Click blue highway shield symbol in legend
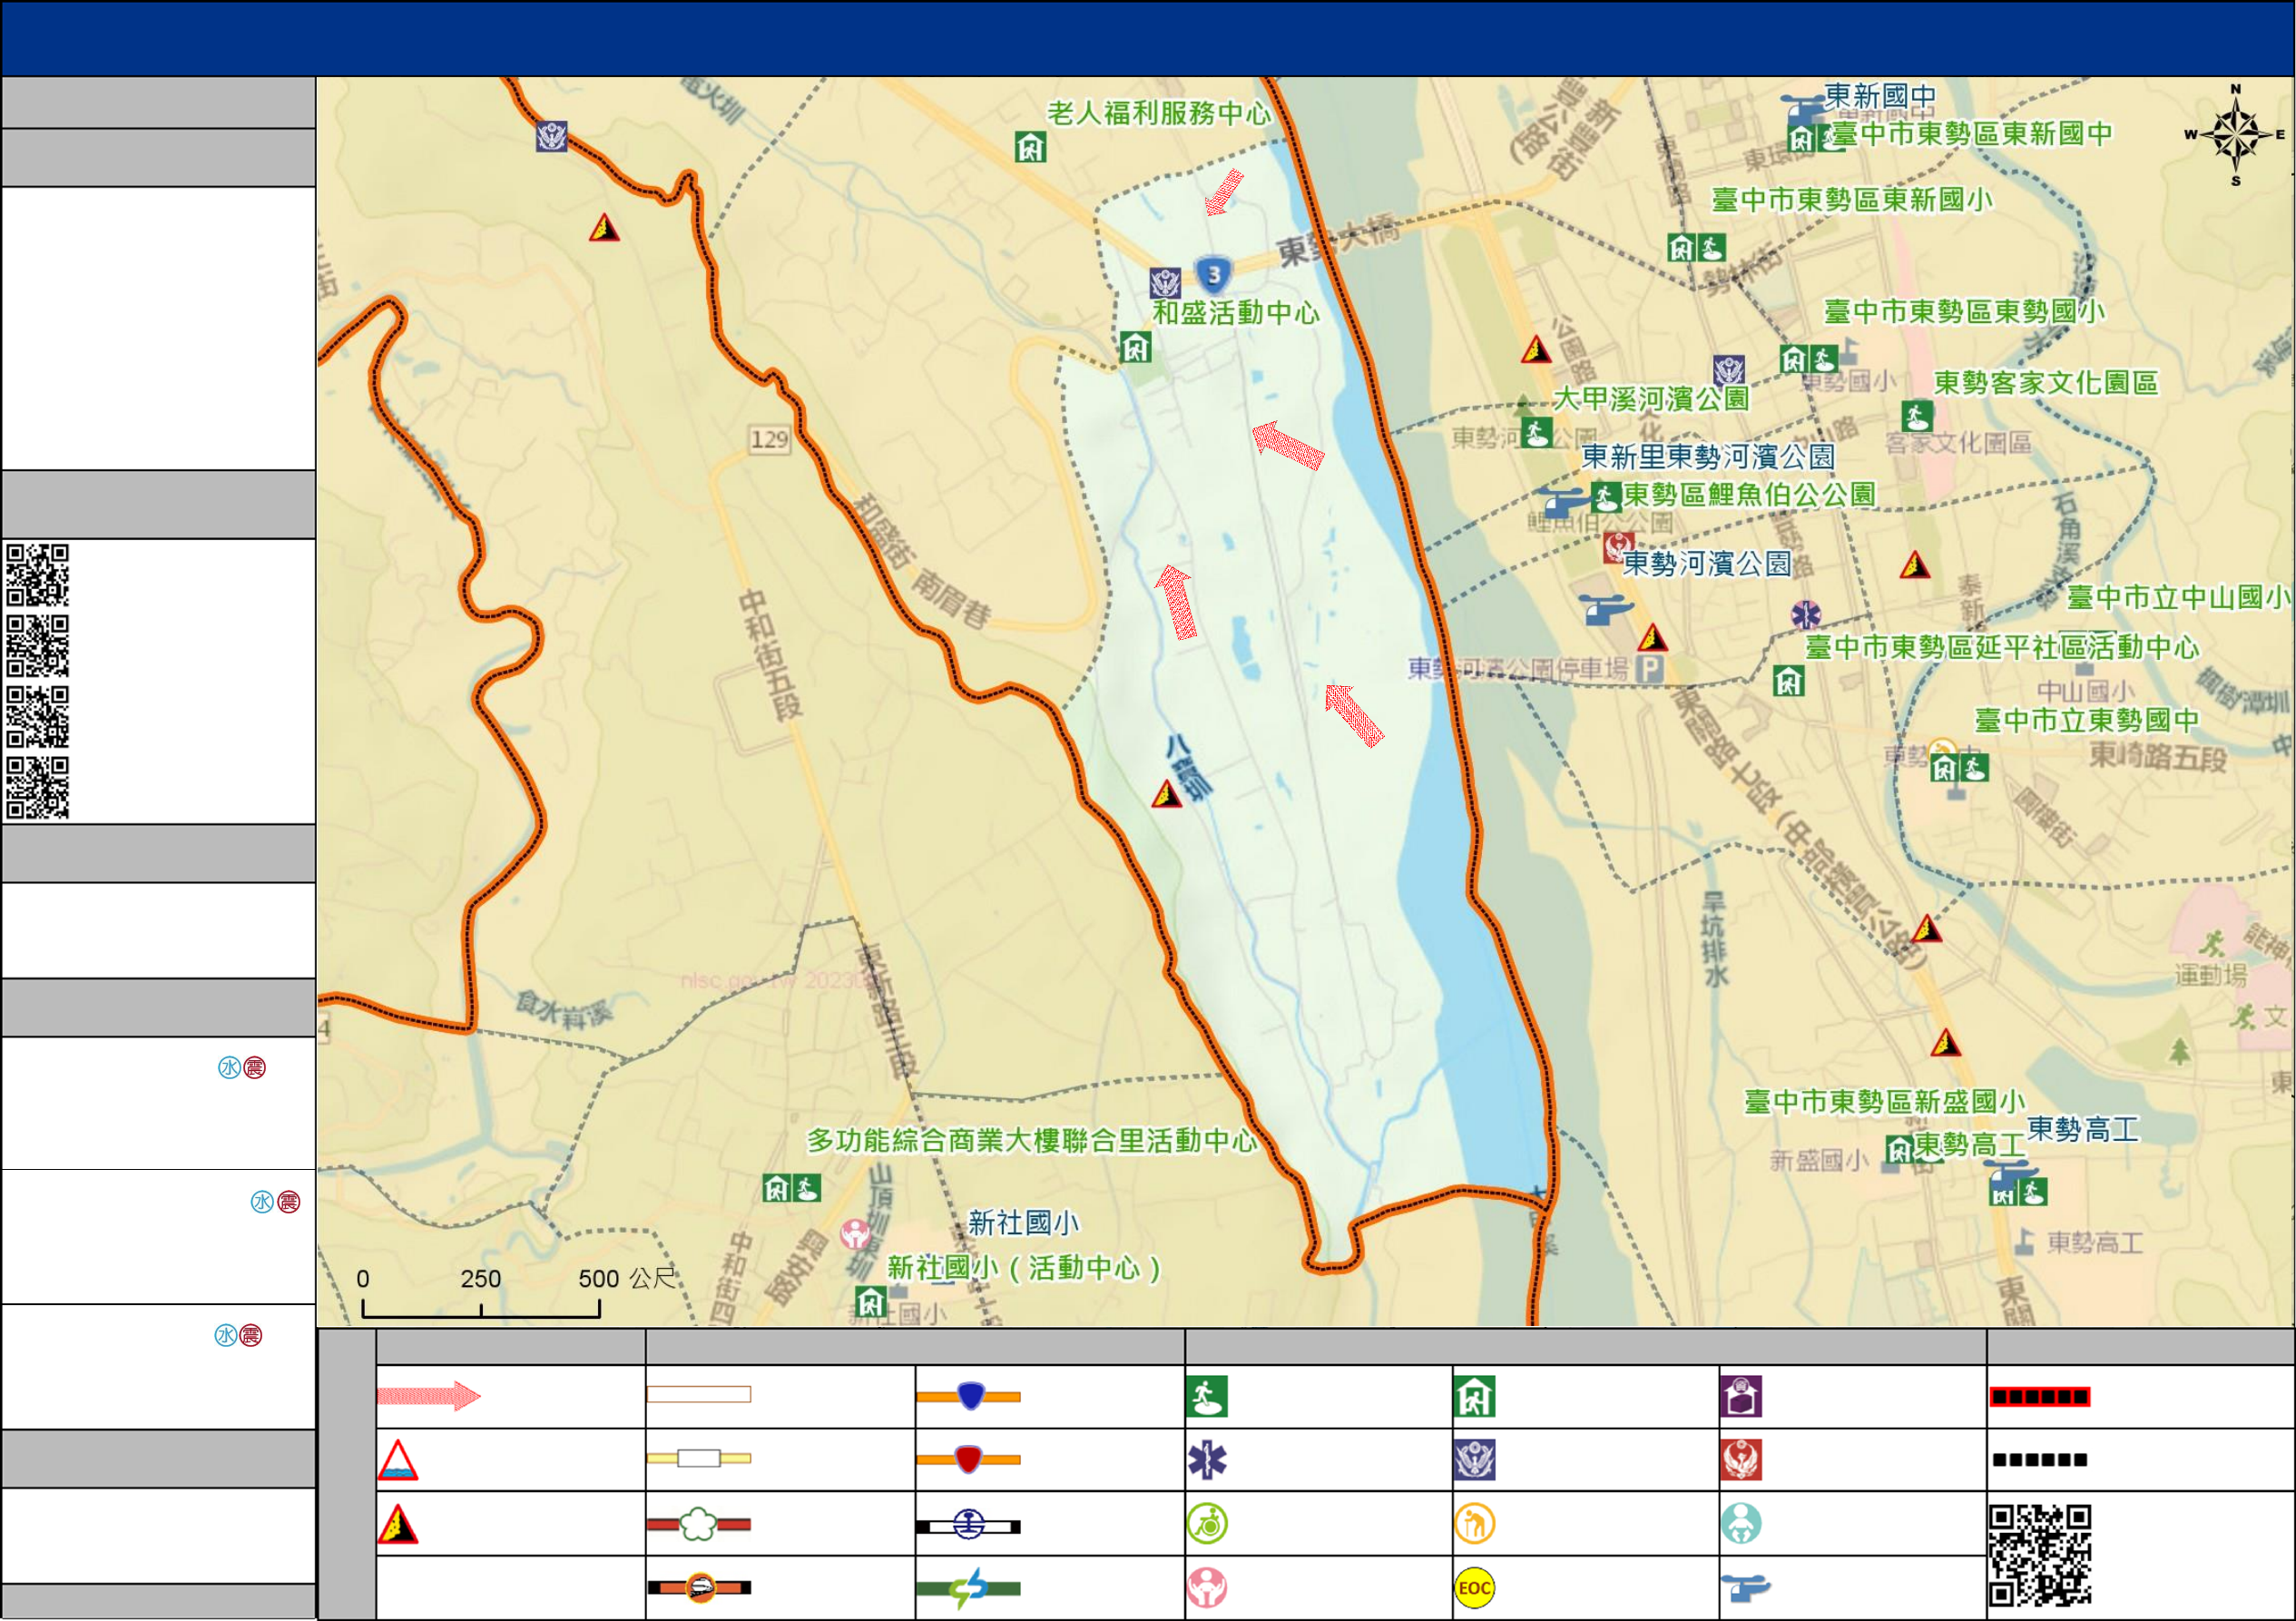 pos(969,1396)
